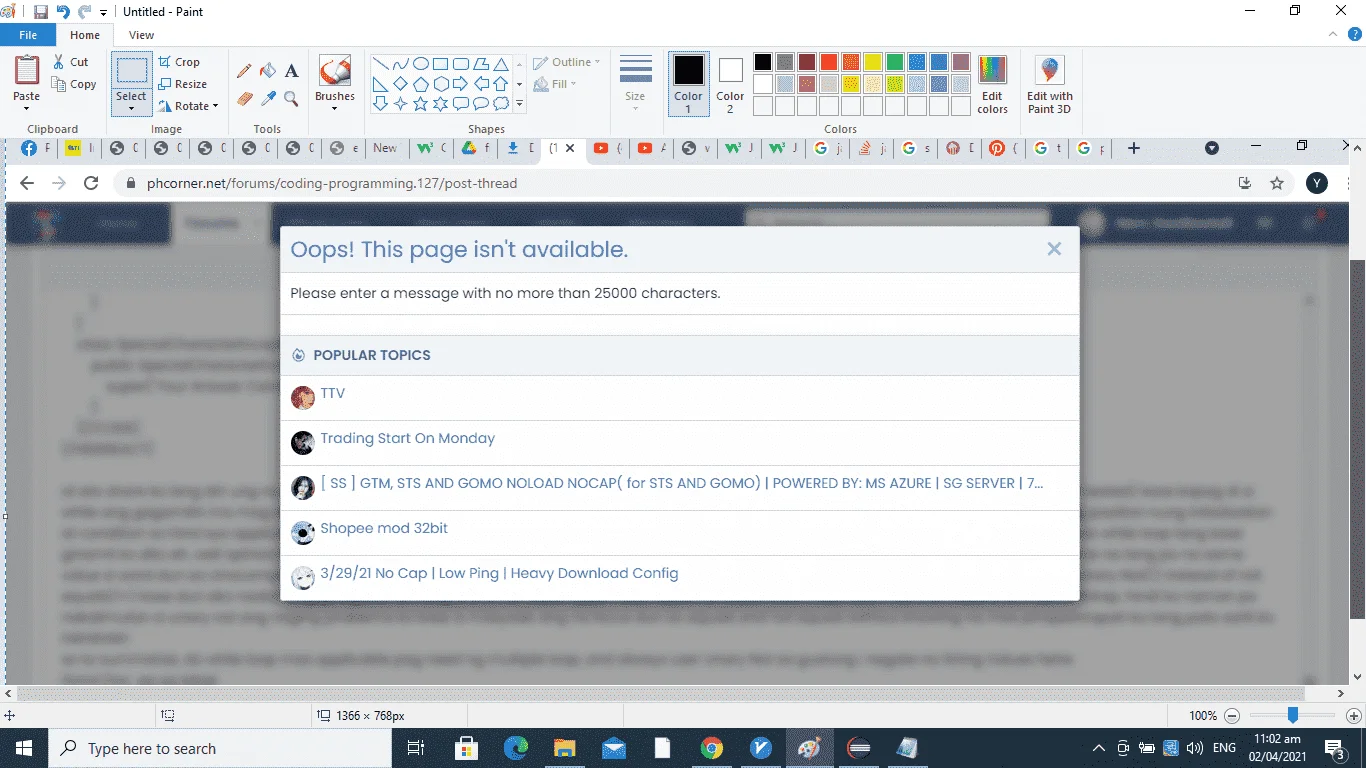The width and height of the screenshot is (1366, 768).
Task: Choose the Oval shape
Action: pos(421,63)
